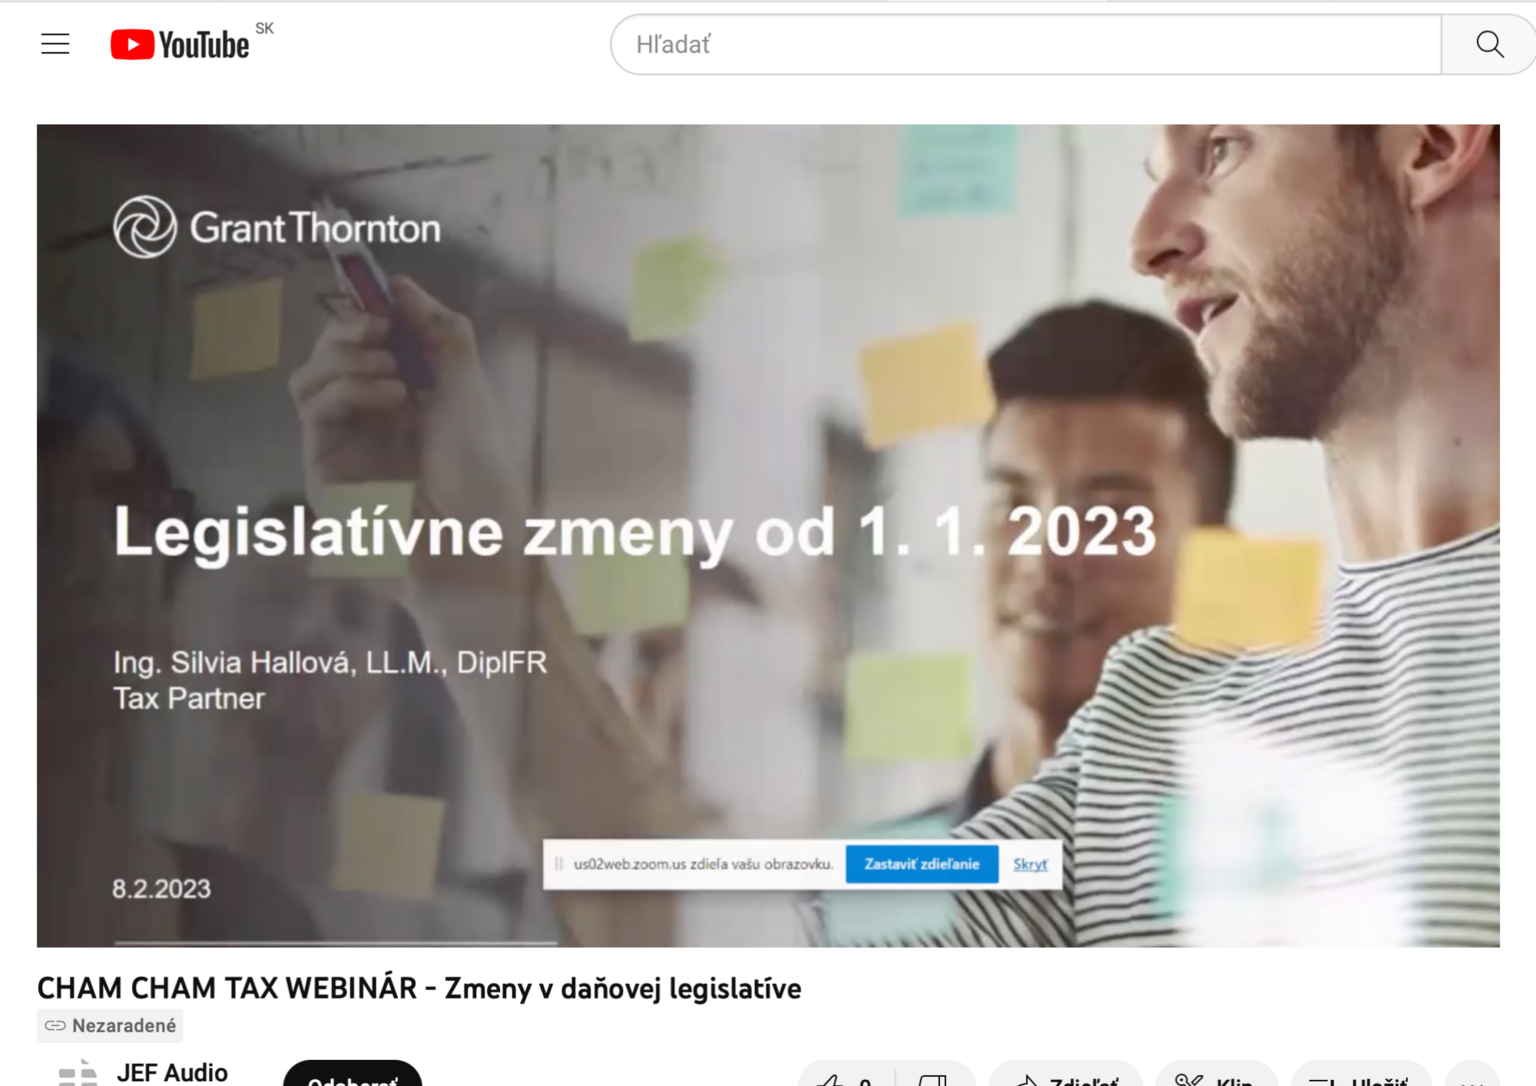1536x1086 pixels.
Task: Click the search magnifier button
Action: (1489, 44)
